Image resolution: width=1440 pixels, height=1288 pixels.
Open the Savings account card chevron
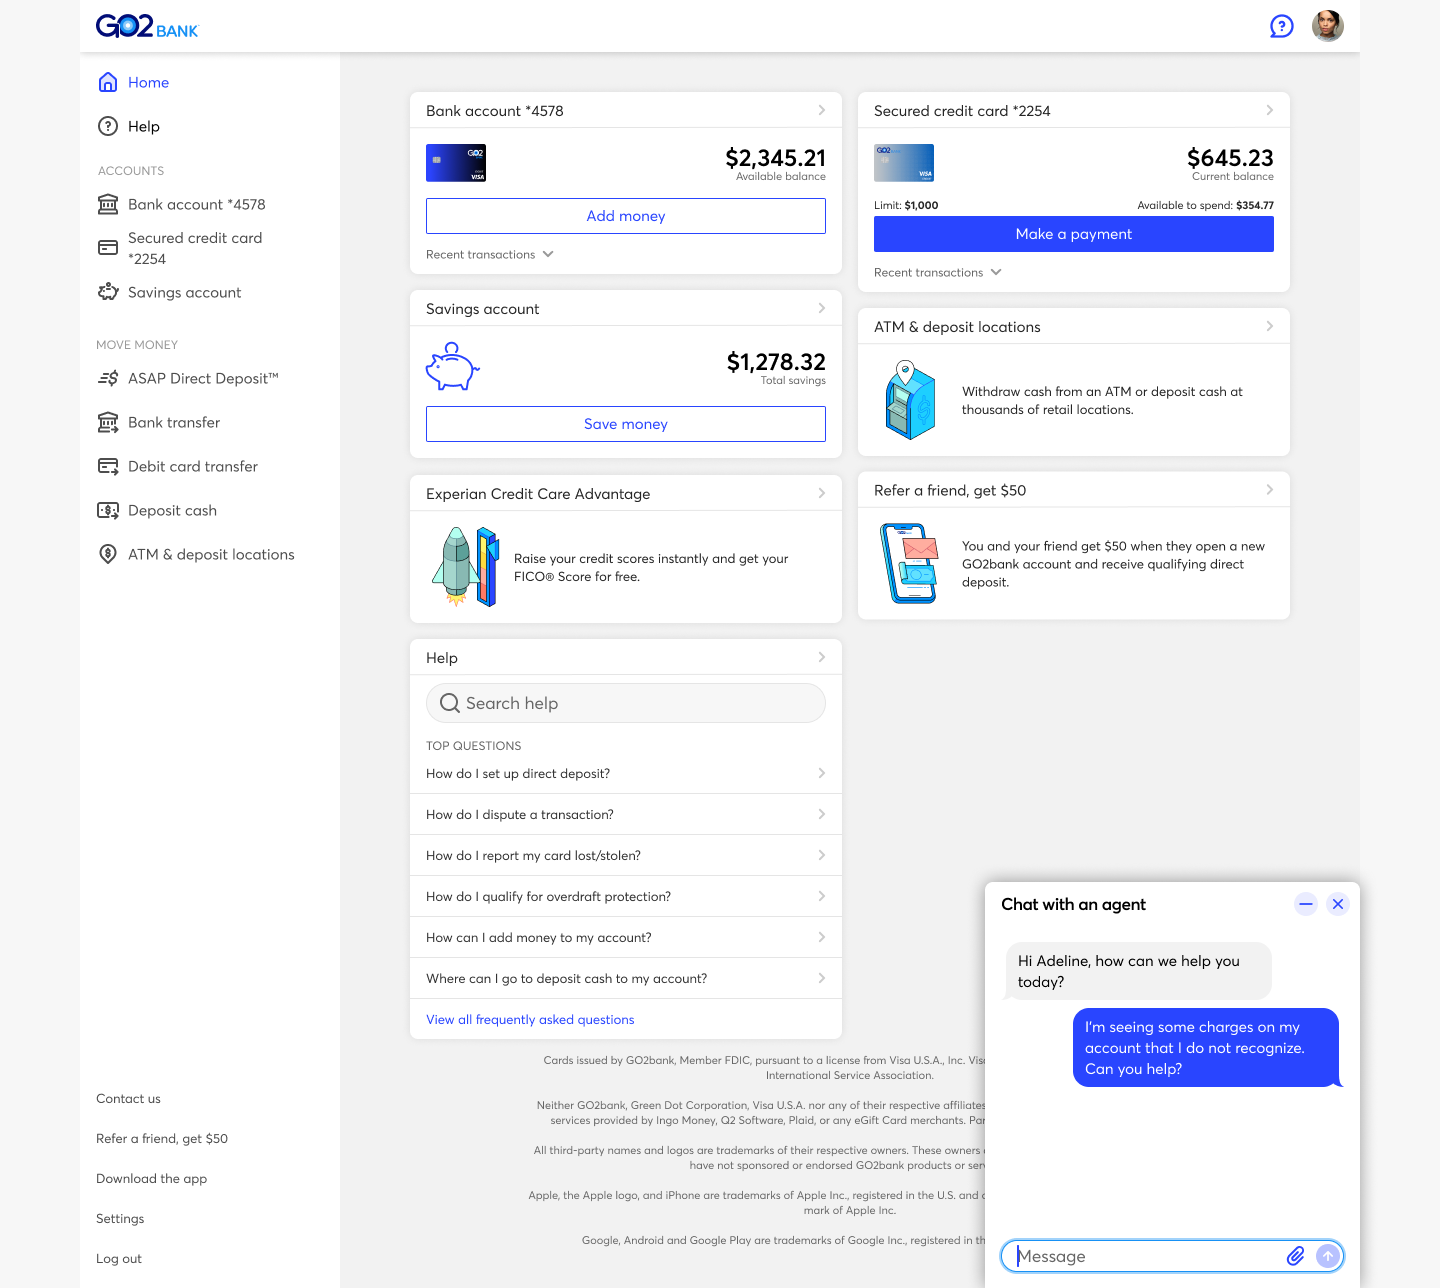[x=821, y=309]
